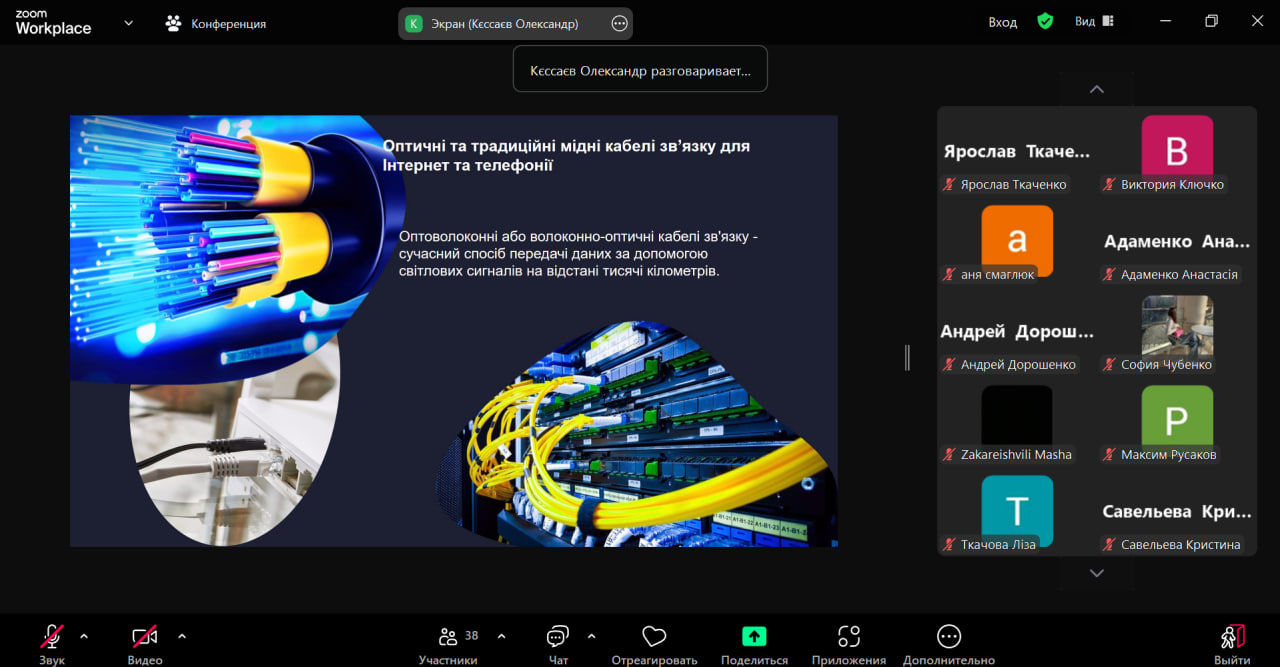1280x667 pixels.
Task: Click the Конференция label
Action: pos(229,23)
